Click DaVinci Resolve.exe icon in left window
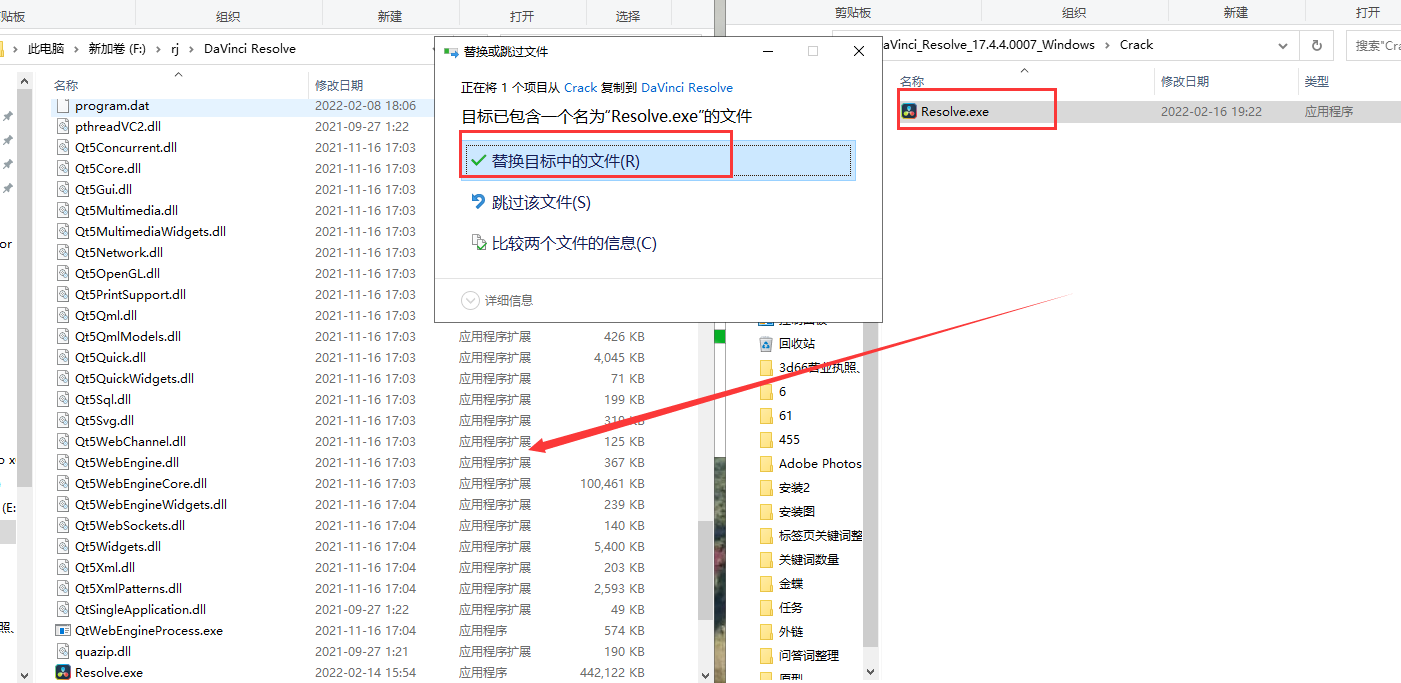 63,673
